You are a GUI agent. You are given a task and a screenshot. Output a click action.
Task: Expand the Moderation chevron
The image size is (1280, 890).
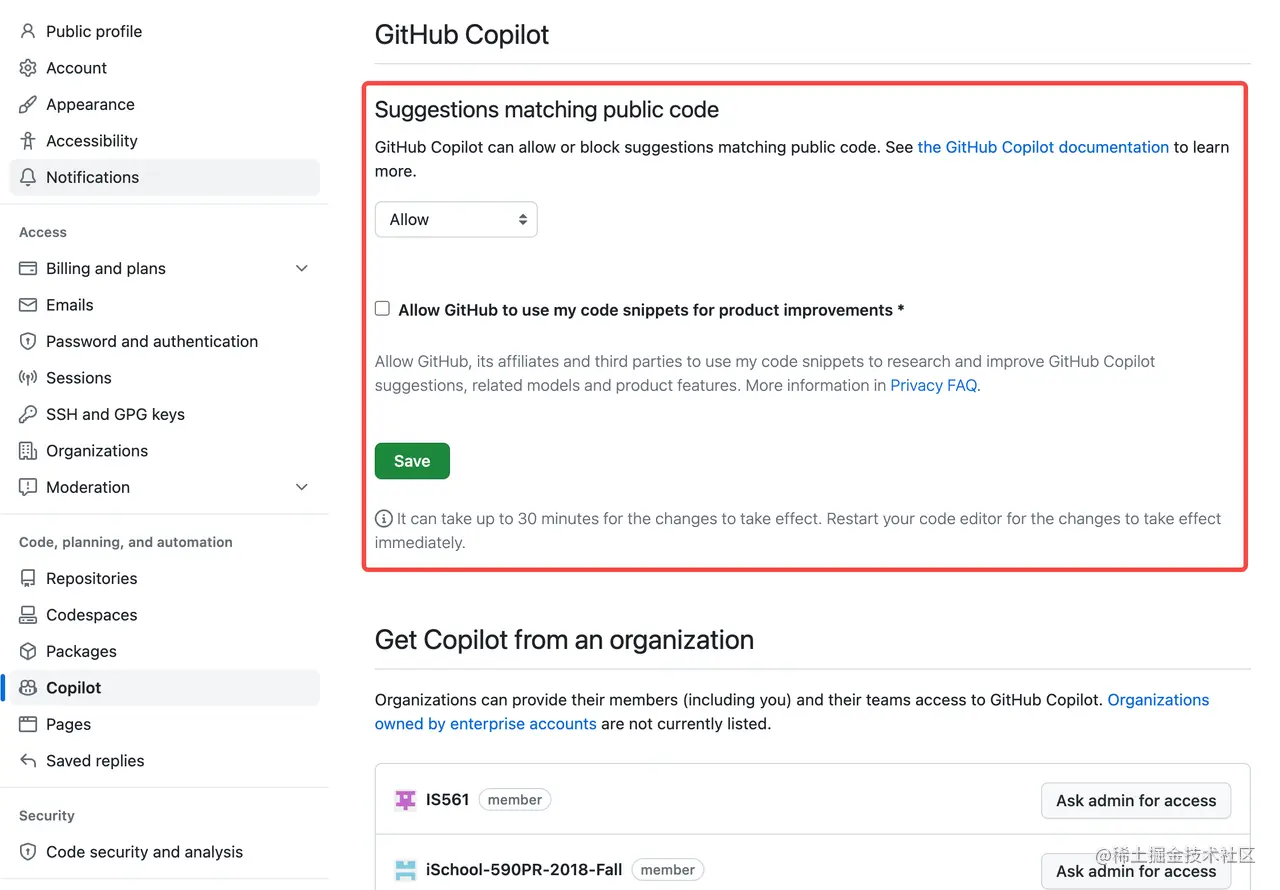302,487
